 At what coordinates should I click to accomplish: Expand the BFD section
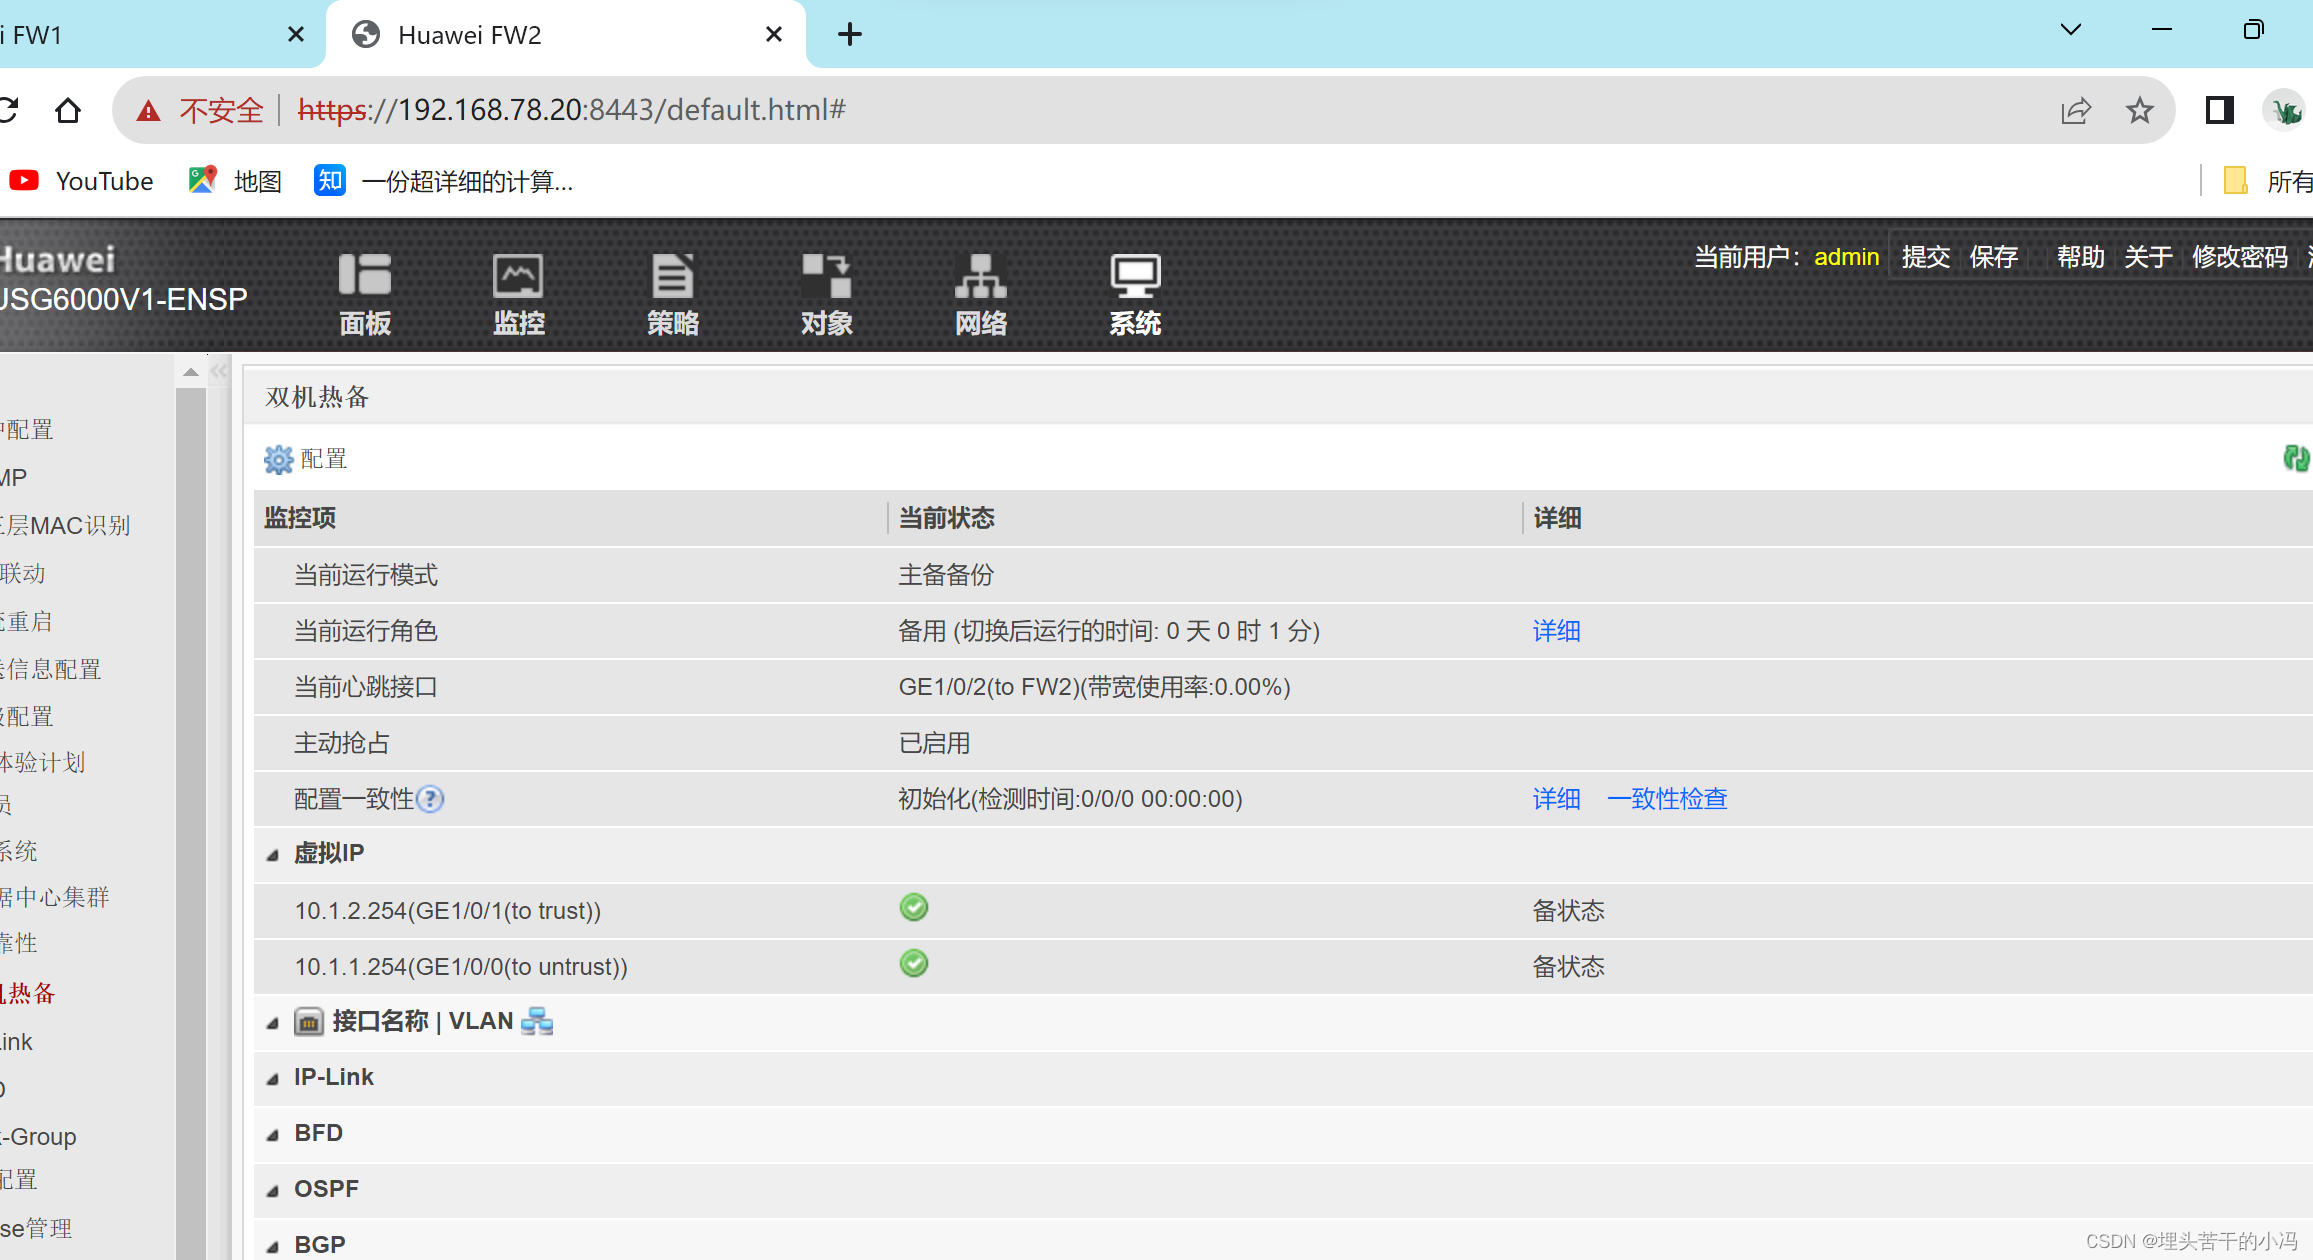273,1134
